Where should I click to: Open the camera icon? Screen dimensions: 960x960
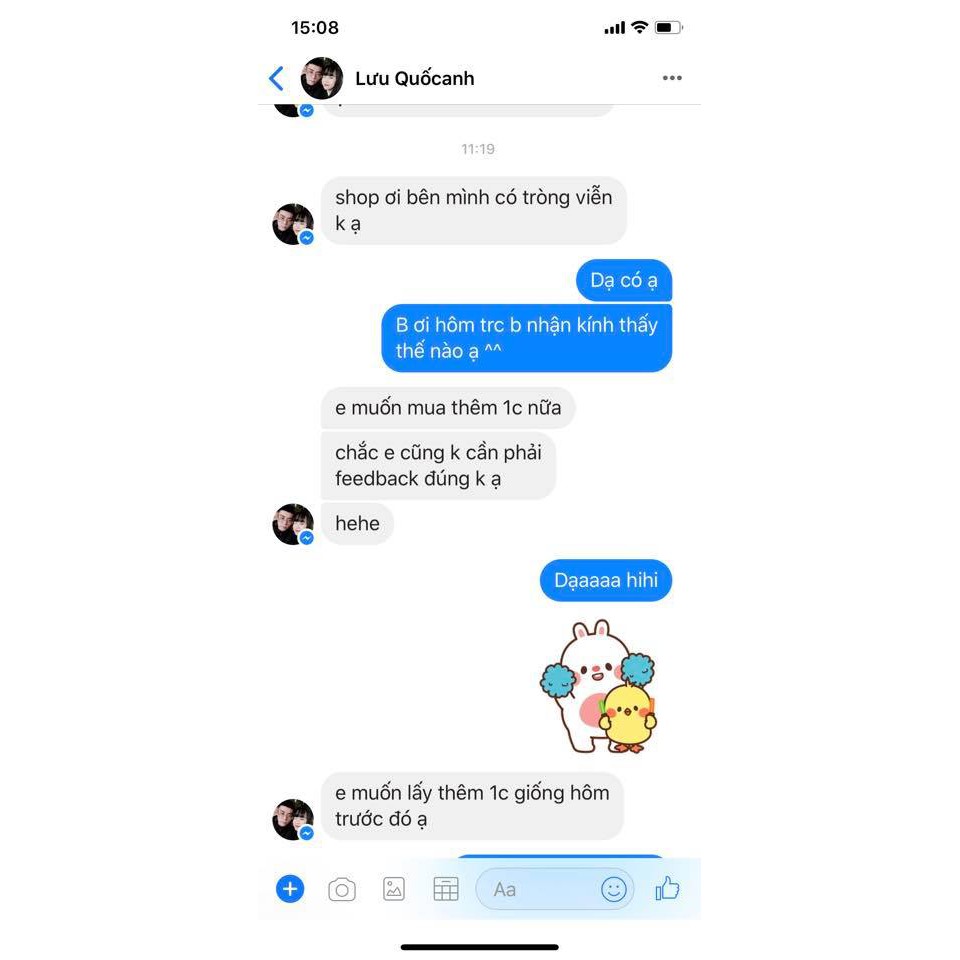pyautogui.click(x=342, y=889)
